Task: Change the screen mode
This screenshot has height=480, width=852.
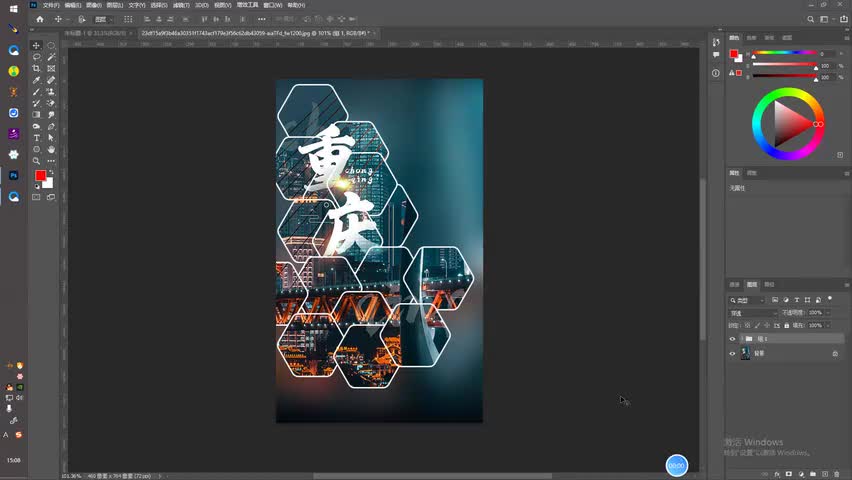Action: 51,197
